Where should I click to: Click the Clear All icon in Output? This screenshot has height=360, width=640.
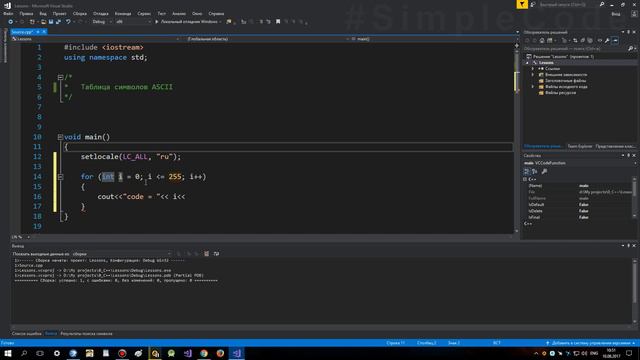pos(207,254)
